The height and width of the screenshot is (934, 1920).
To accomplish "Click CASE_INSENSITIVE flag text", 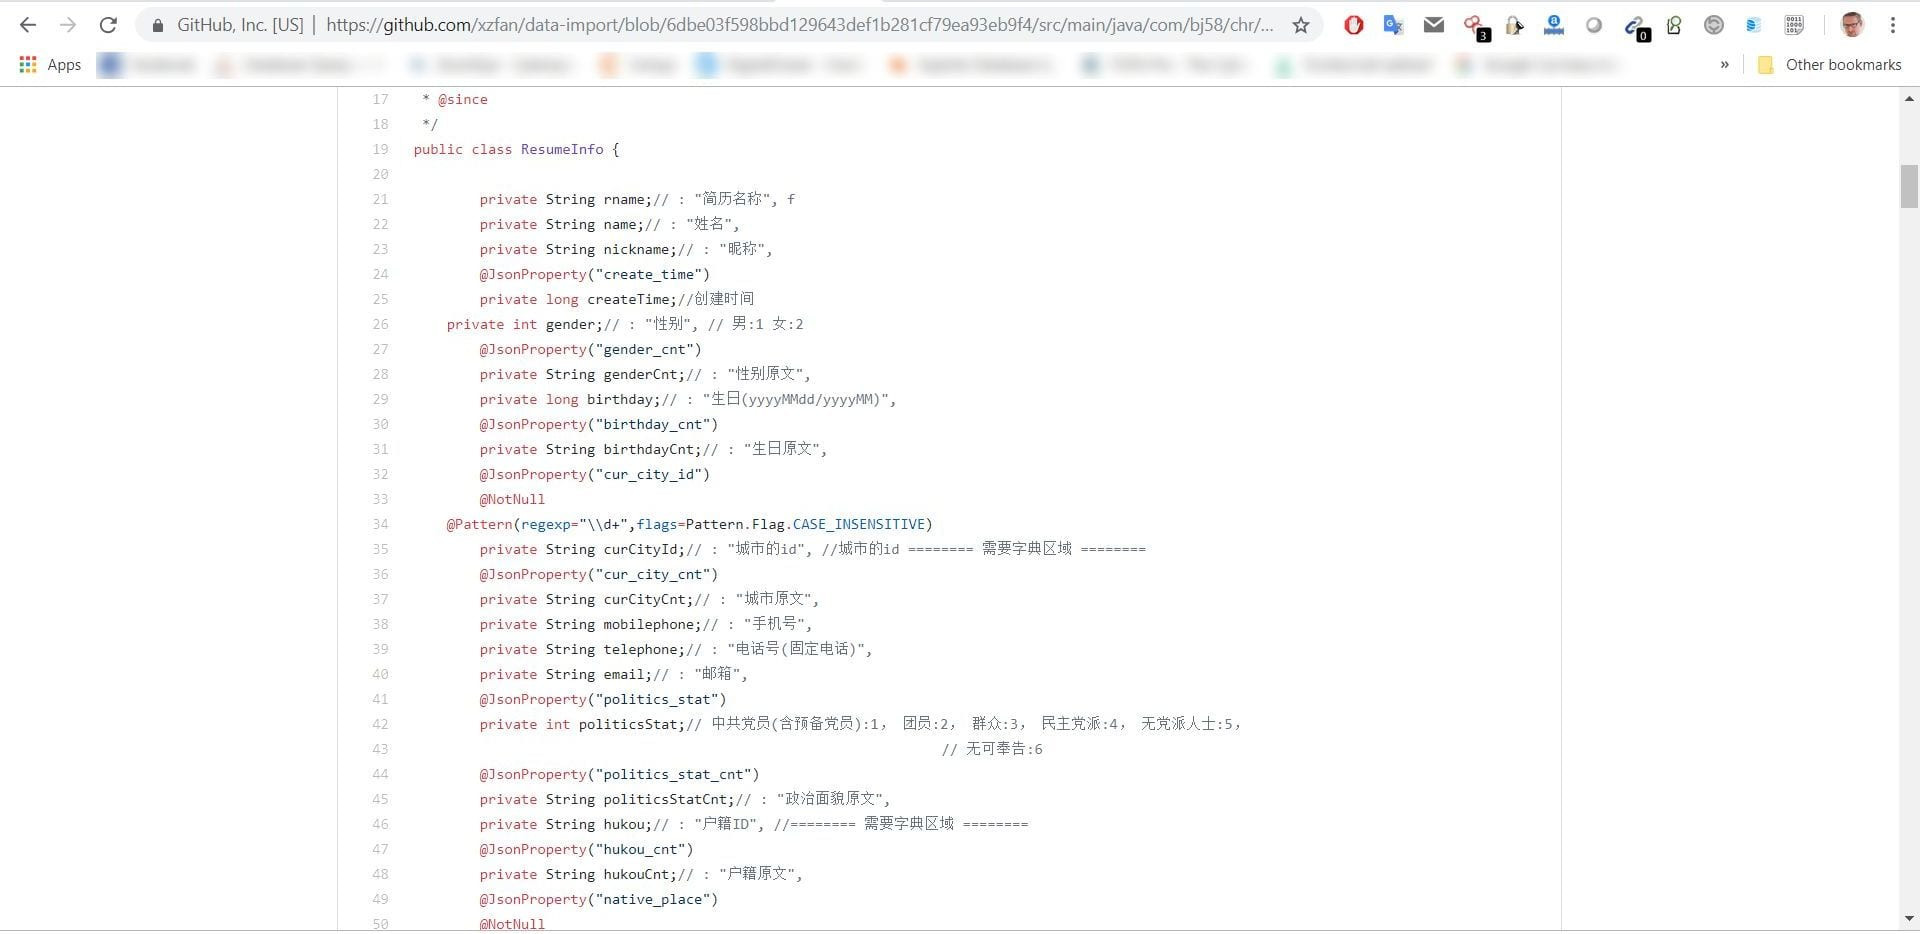I will (x=859, y=524).
